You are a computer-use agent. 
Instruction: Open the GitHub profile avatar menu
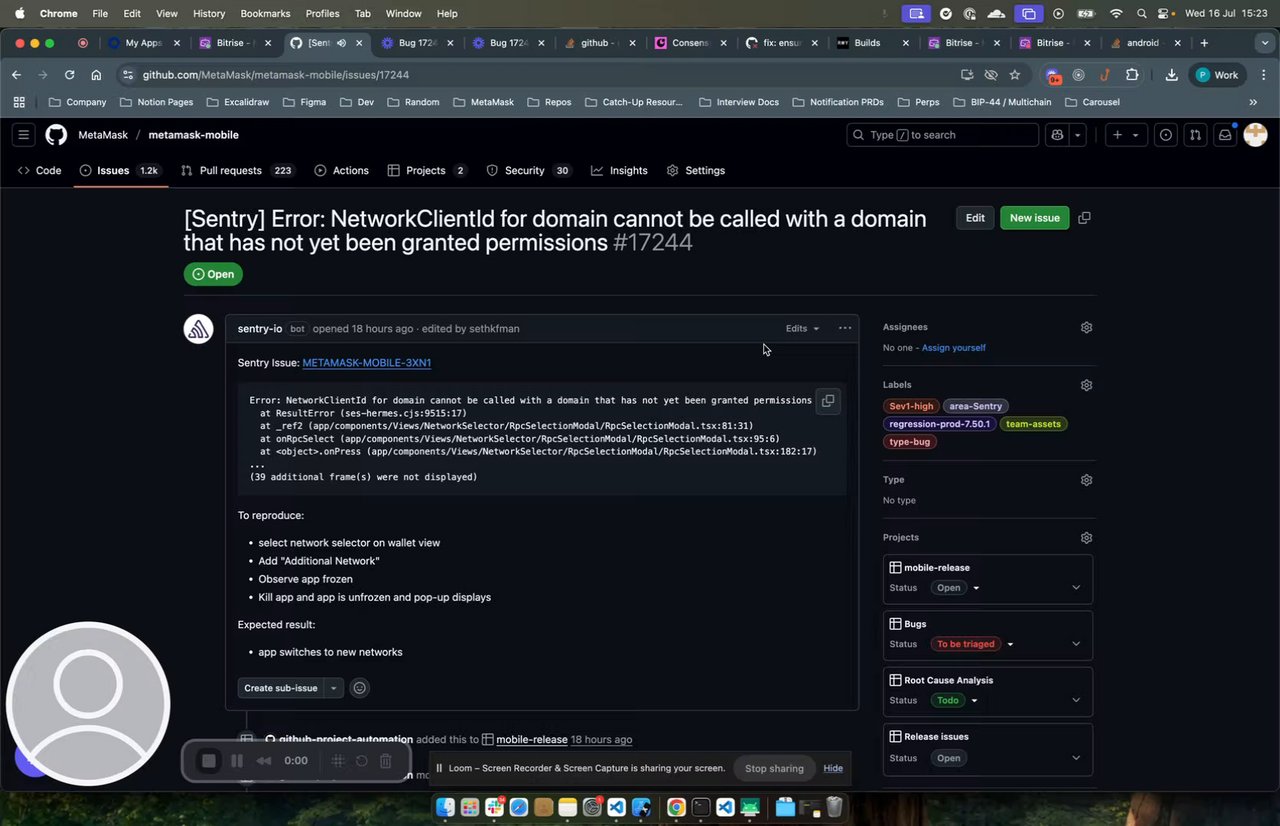(1255, 135)
